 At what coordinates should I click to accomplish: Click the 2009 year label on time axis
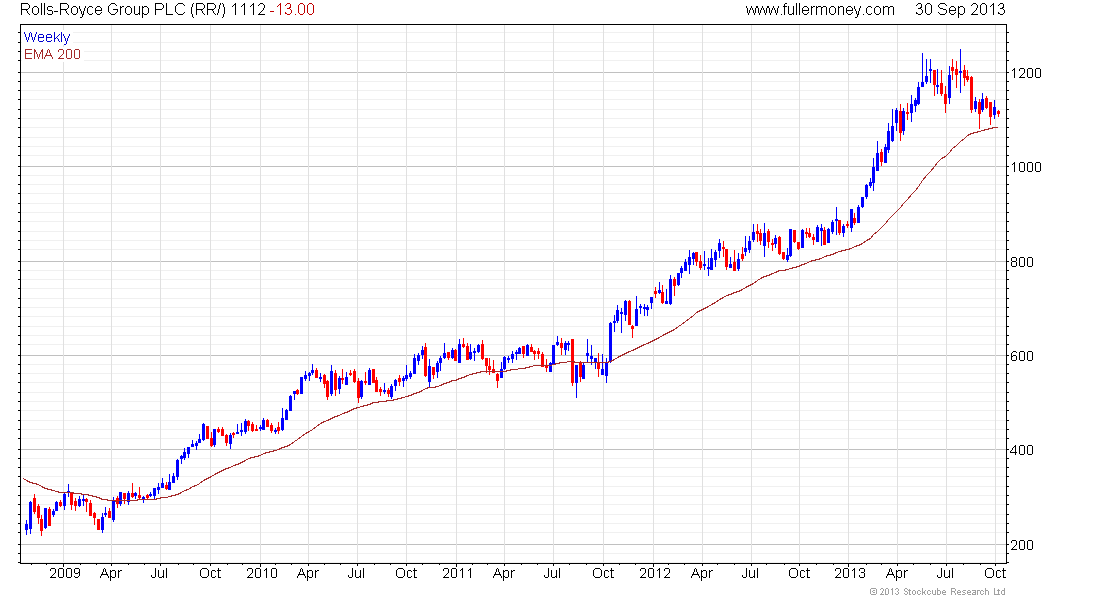click(x=65, y=573)
